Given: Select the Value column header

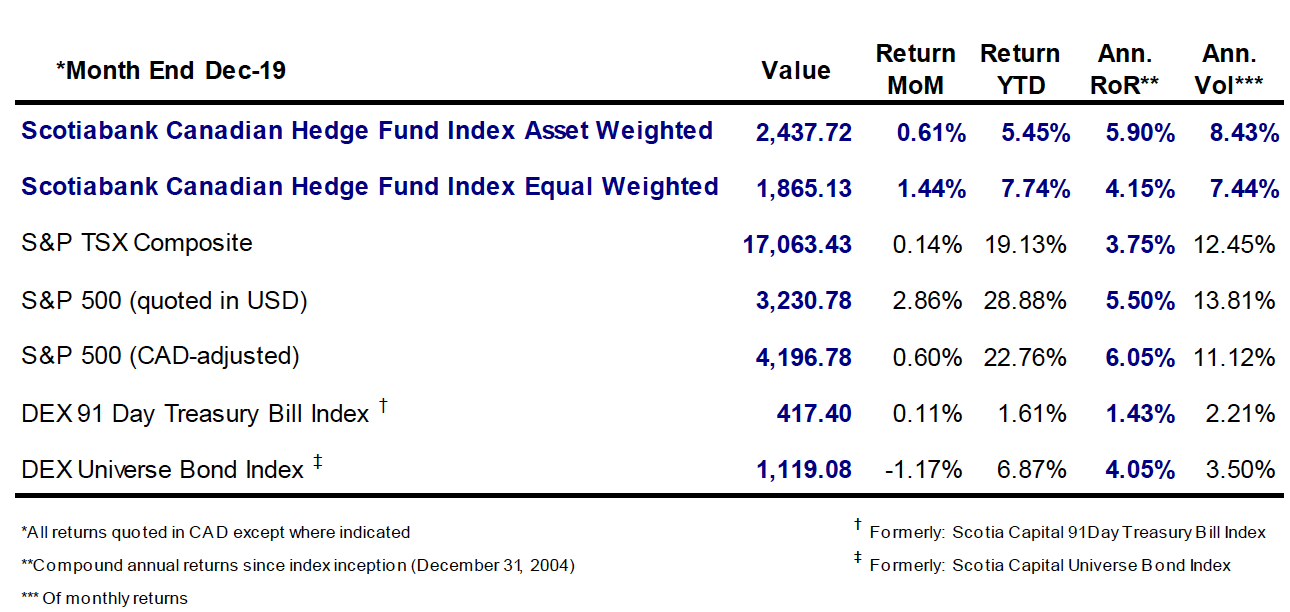Looking at the screenshot, I should (x=796, y=70).
